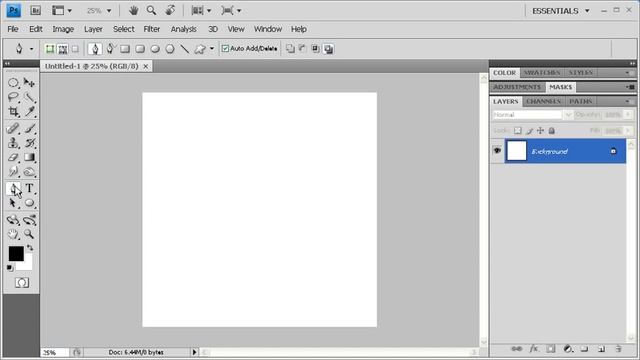
Task: Enable Paths mode in options bar
Action: click(62, 49)
